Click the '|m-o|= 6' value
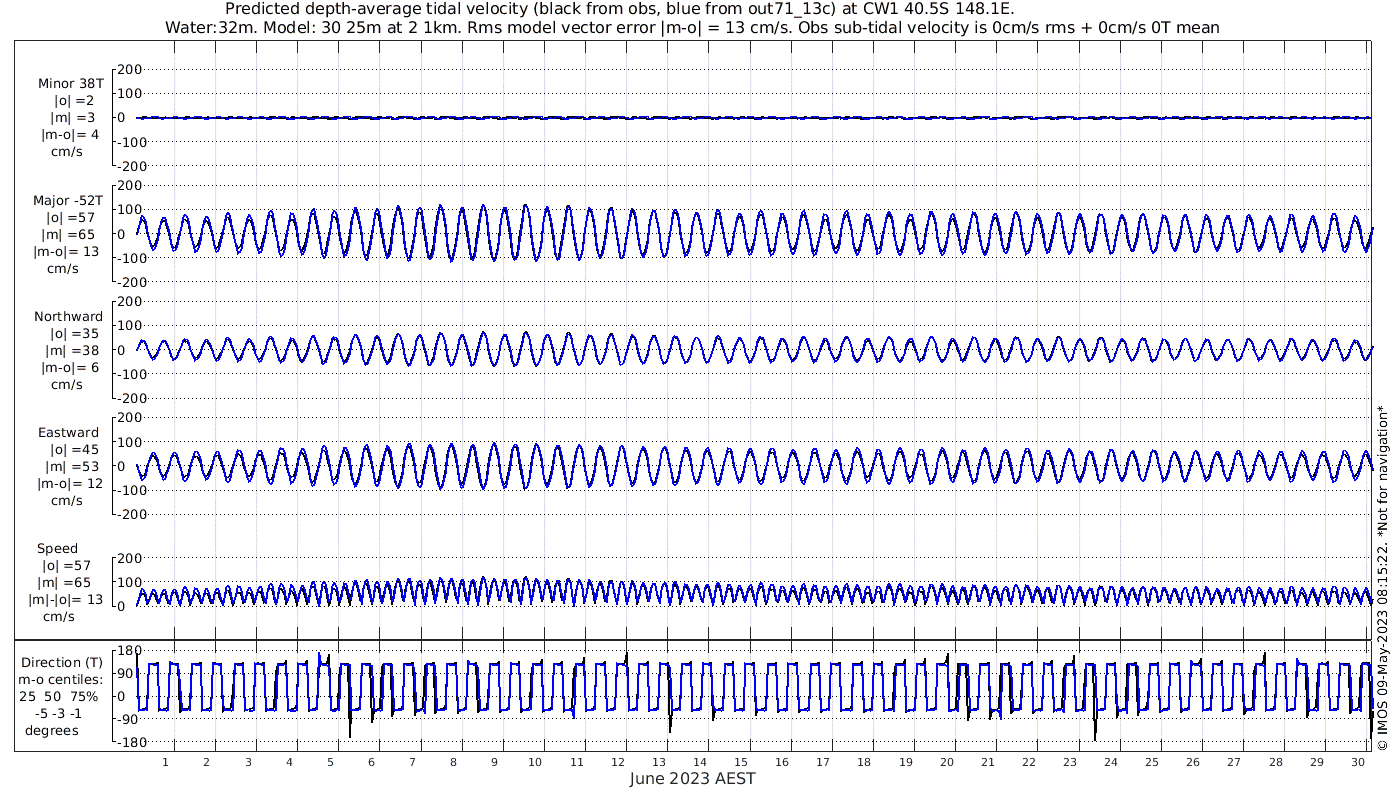This screenshot has width=1400, height=800. pos(70,367)
